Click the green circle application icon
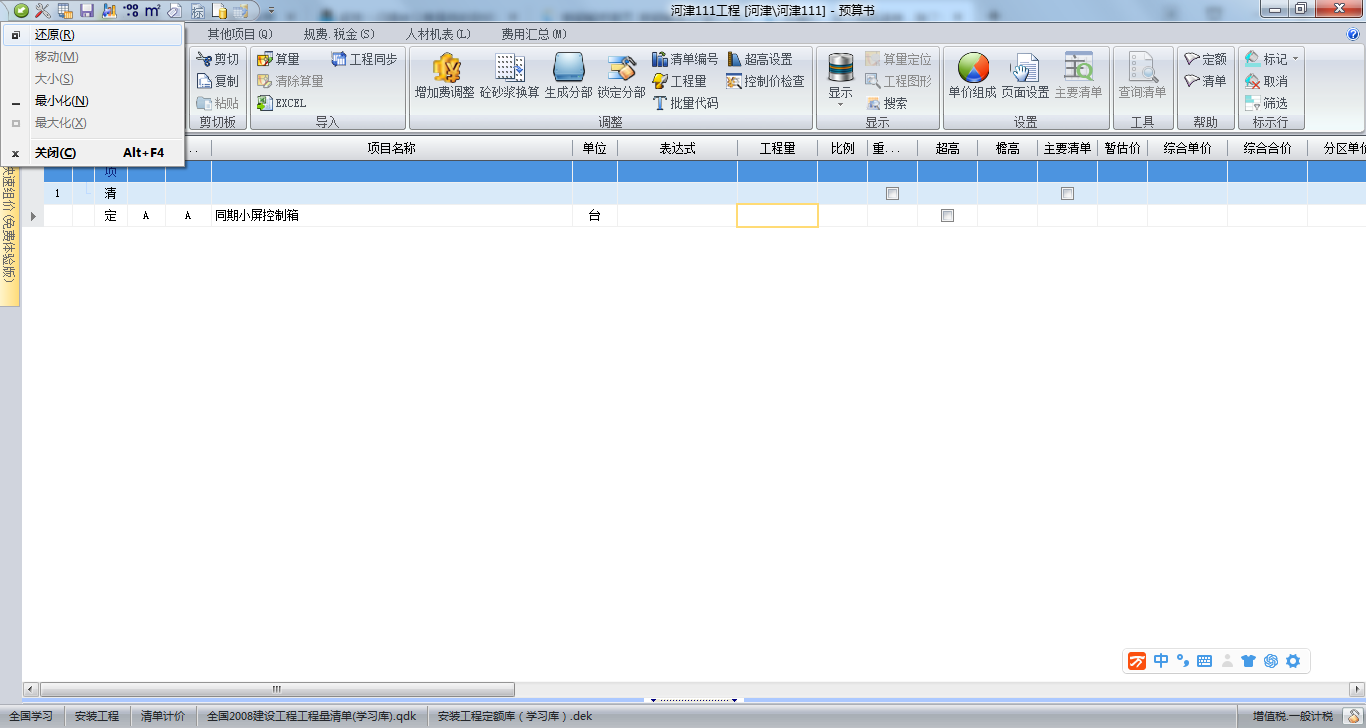Viewport: 1366px width, 728px height. point(21,10)
